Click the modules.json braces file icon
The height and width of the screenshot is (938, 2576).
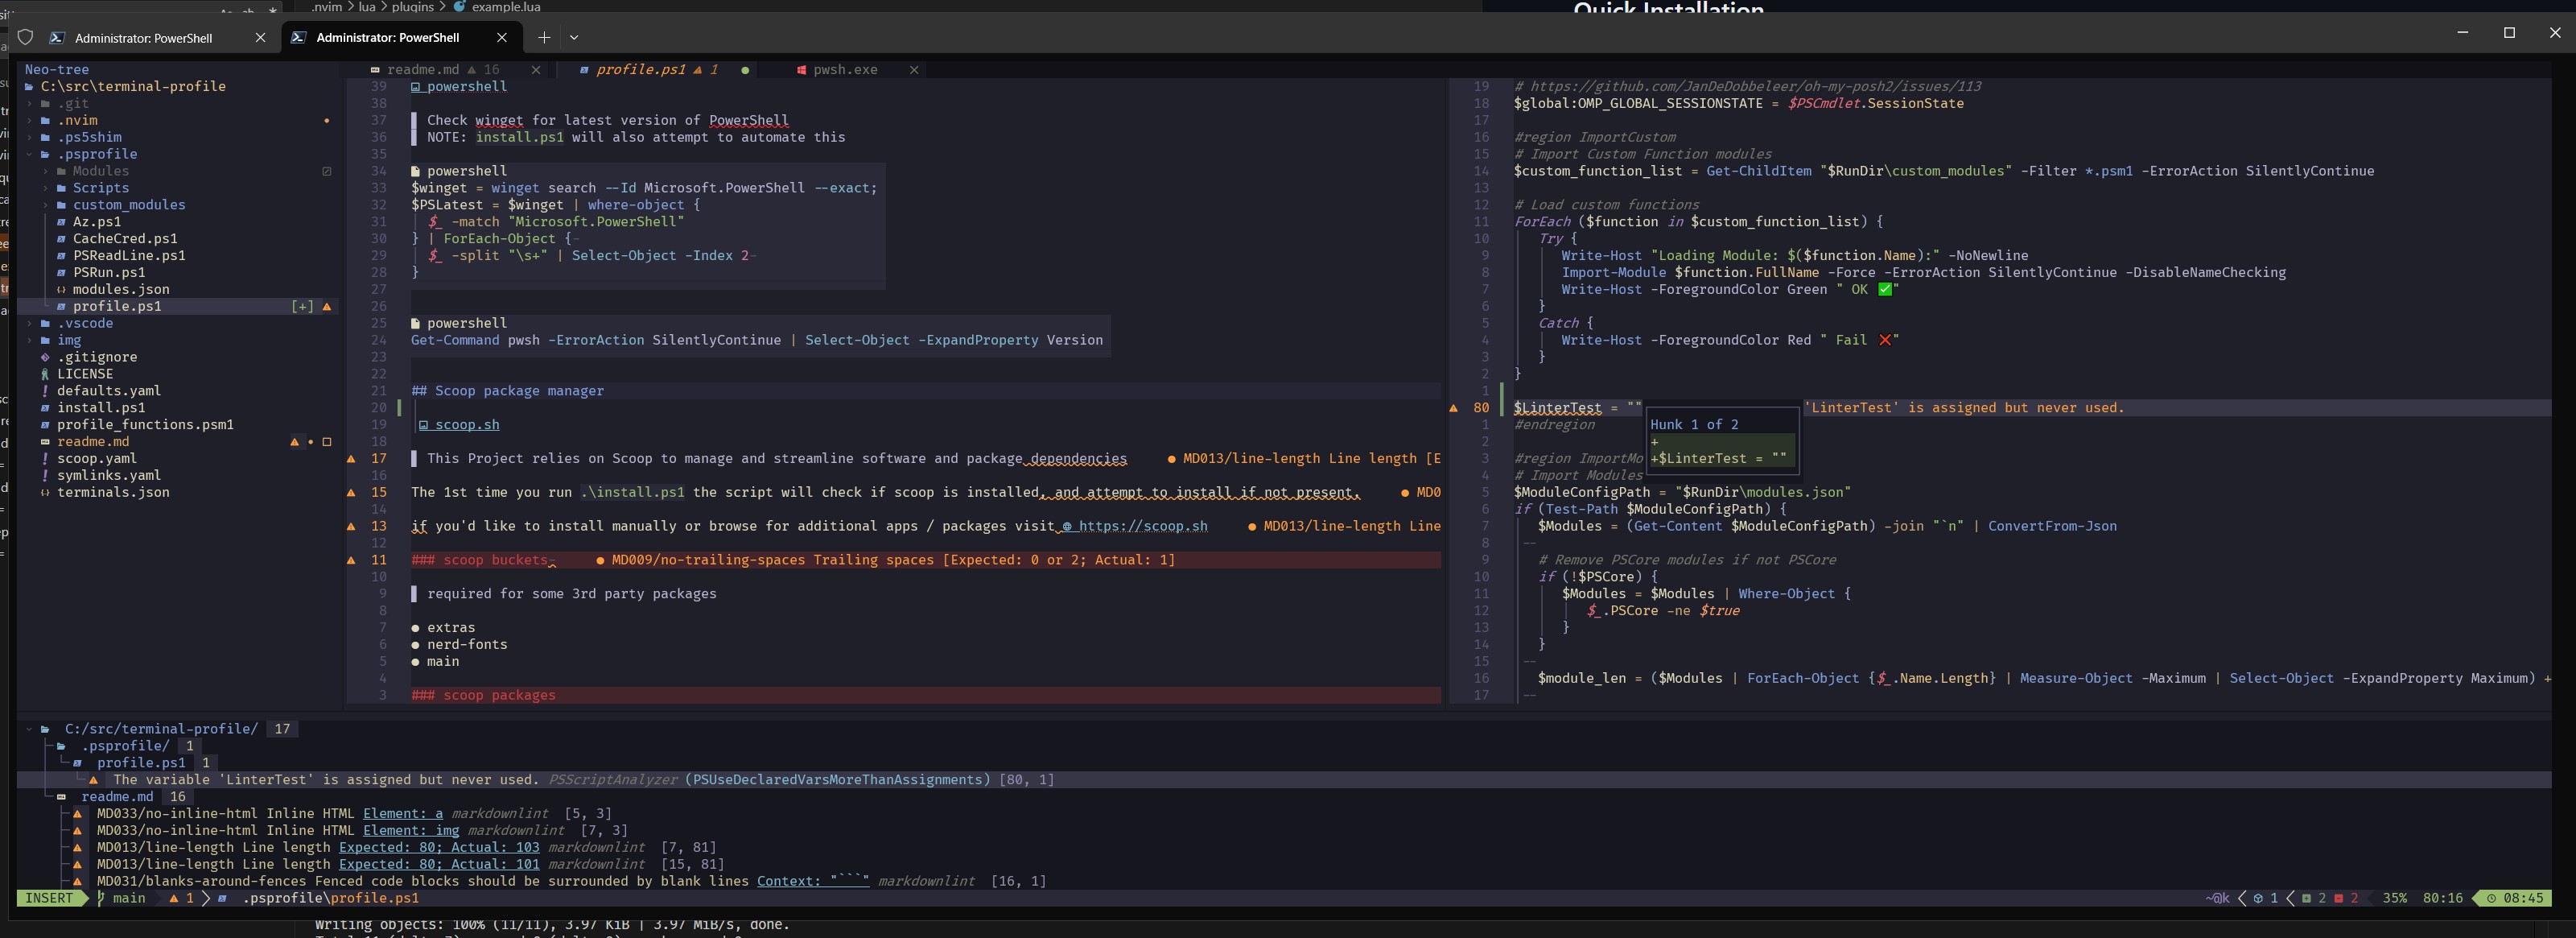[x=62, y=290]
